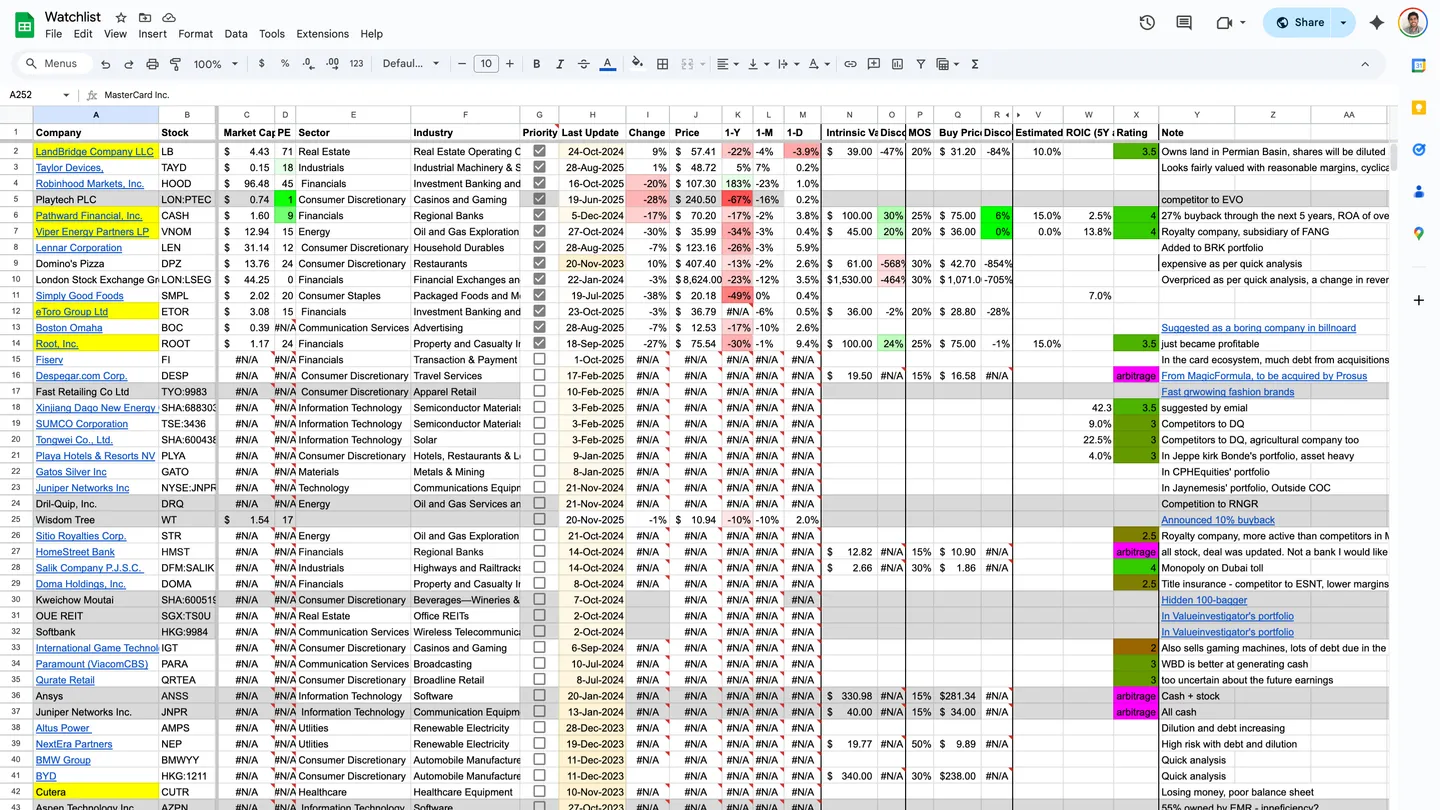This screenshot has height=810, width=1440.
Task: Expand the Share options arrow
Action: [x=1343, y=23]
